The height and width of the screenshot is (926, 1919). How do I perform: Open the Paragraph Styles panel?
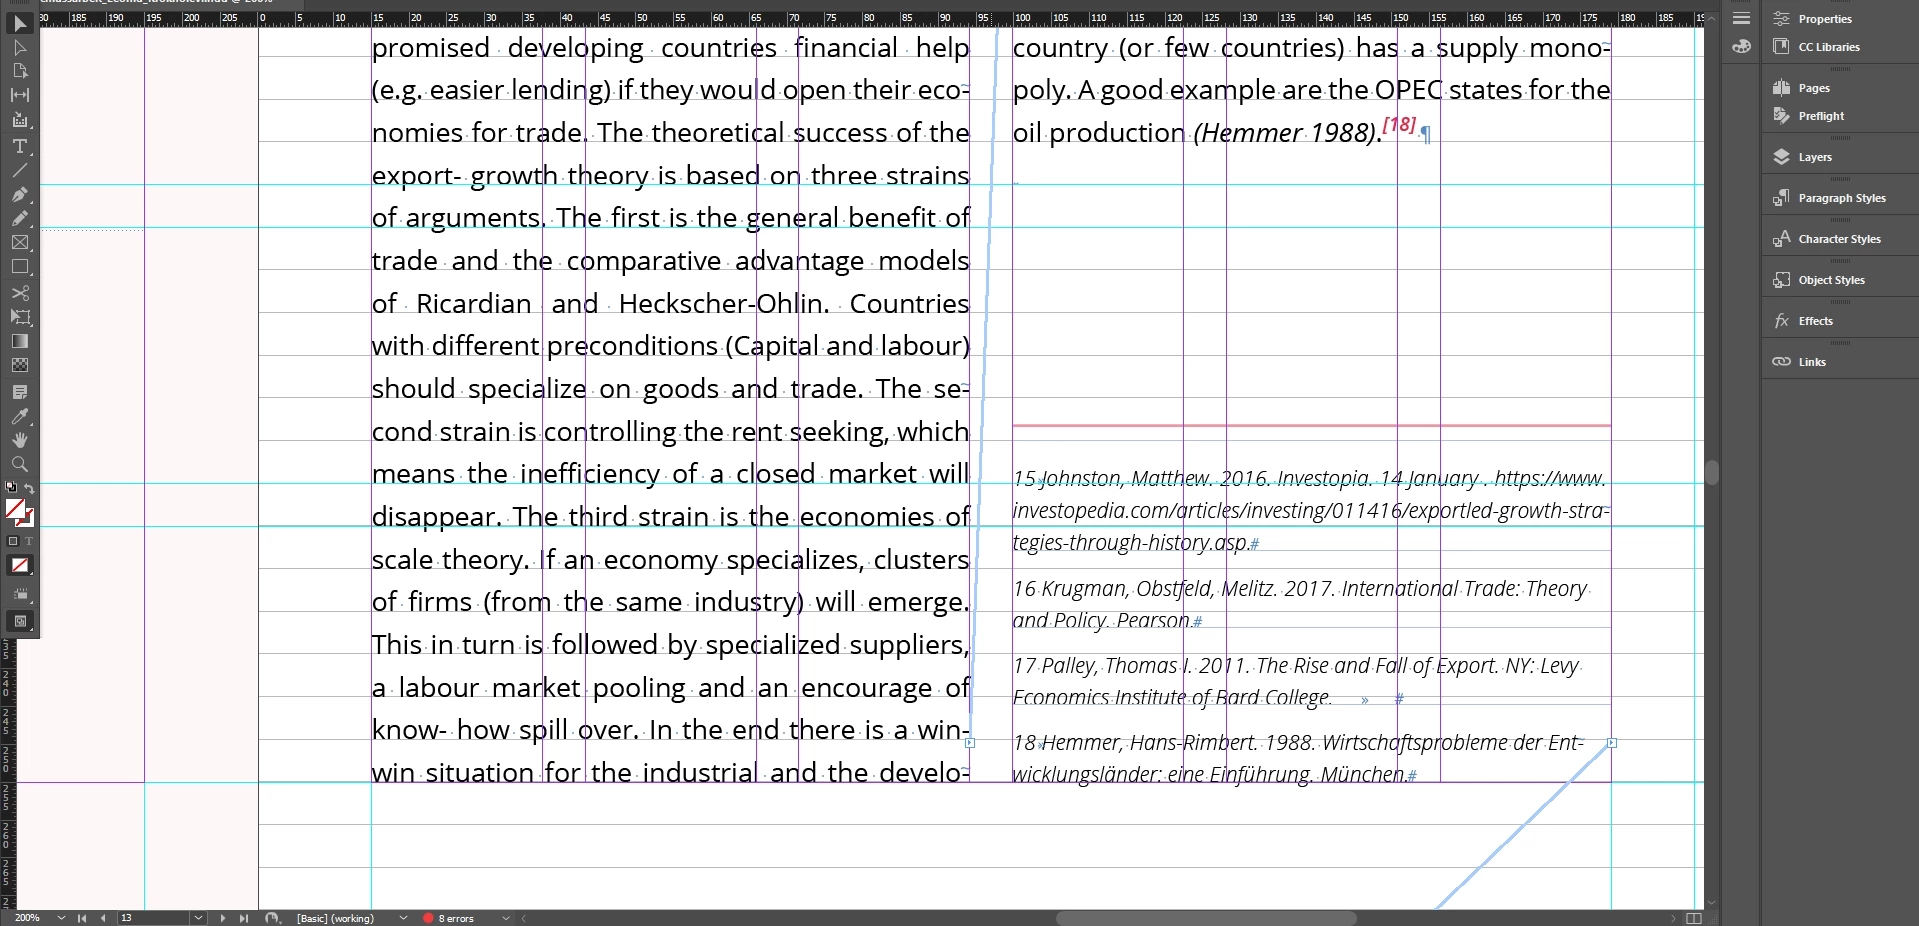click(1840, 198)
